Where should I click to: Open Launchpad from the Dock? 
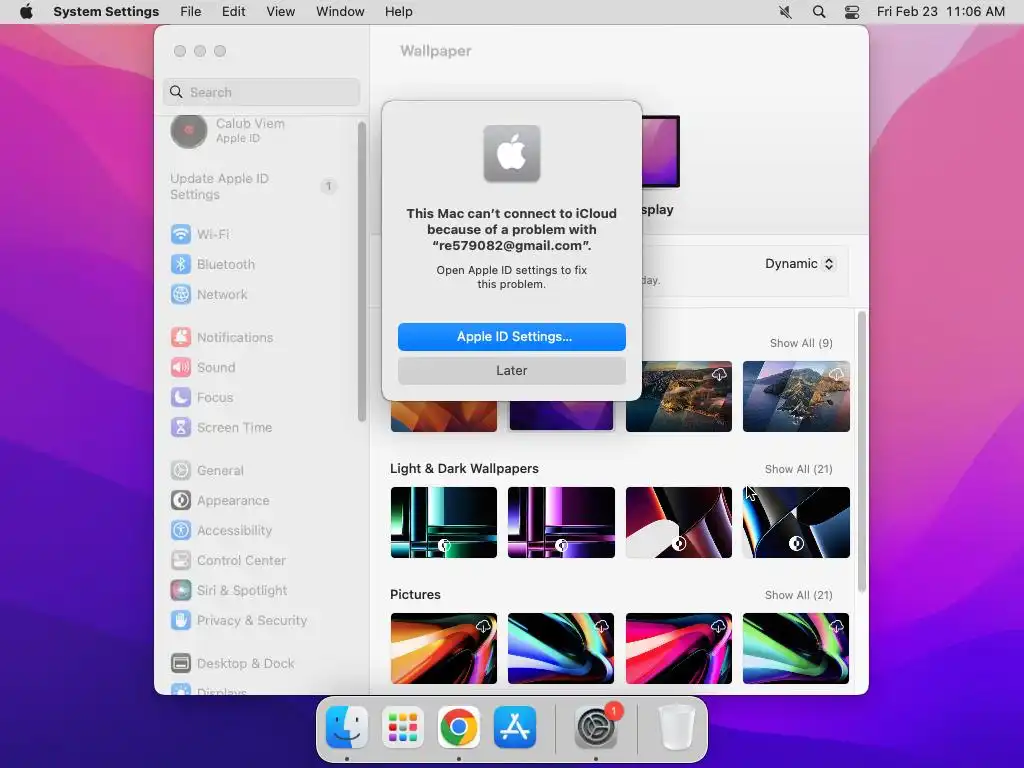402,727
